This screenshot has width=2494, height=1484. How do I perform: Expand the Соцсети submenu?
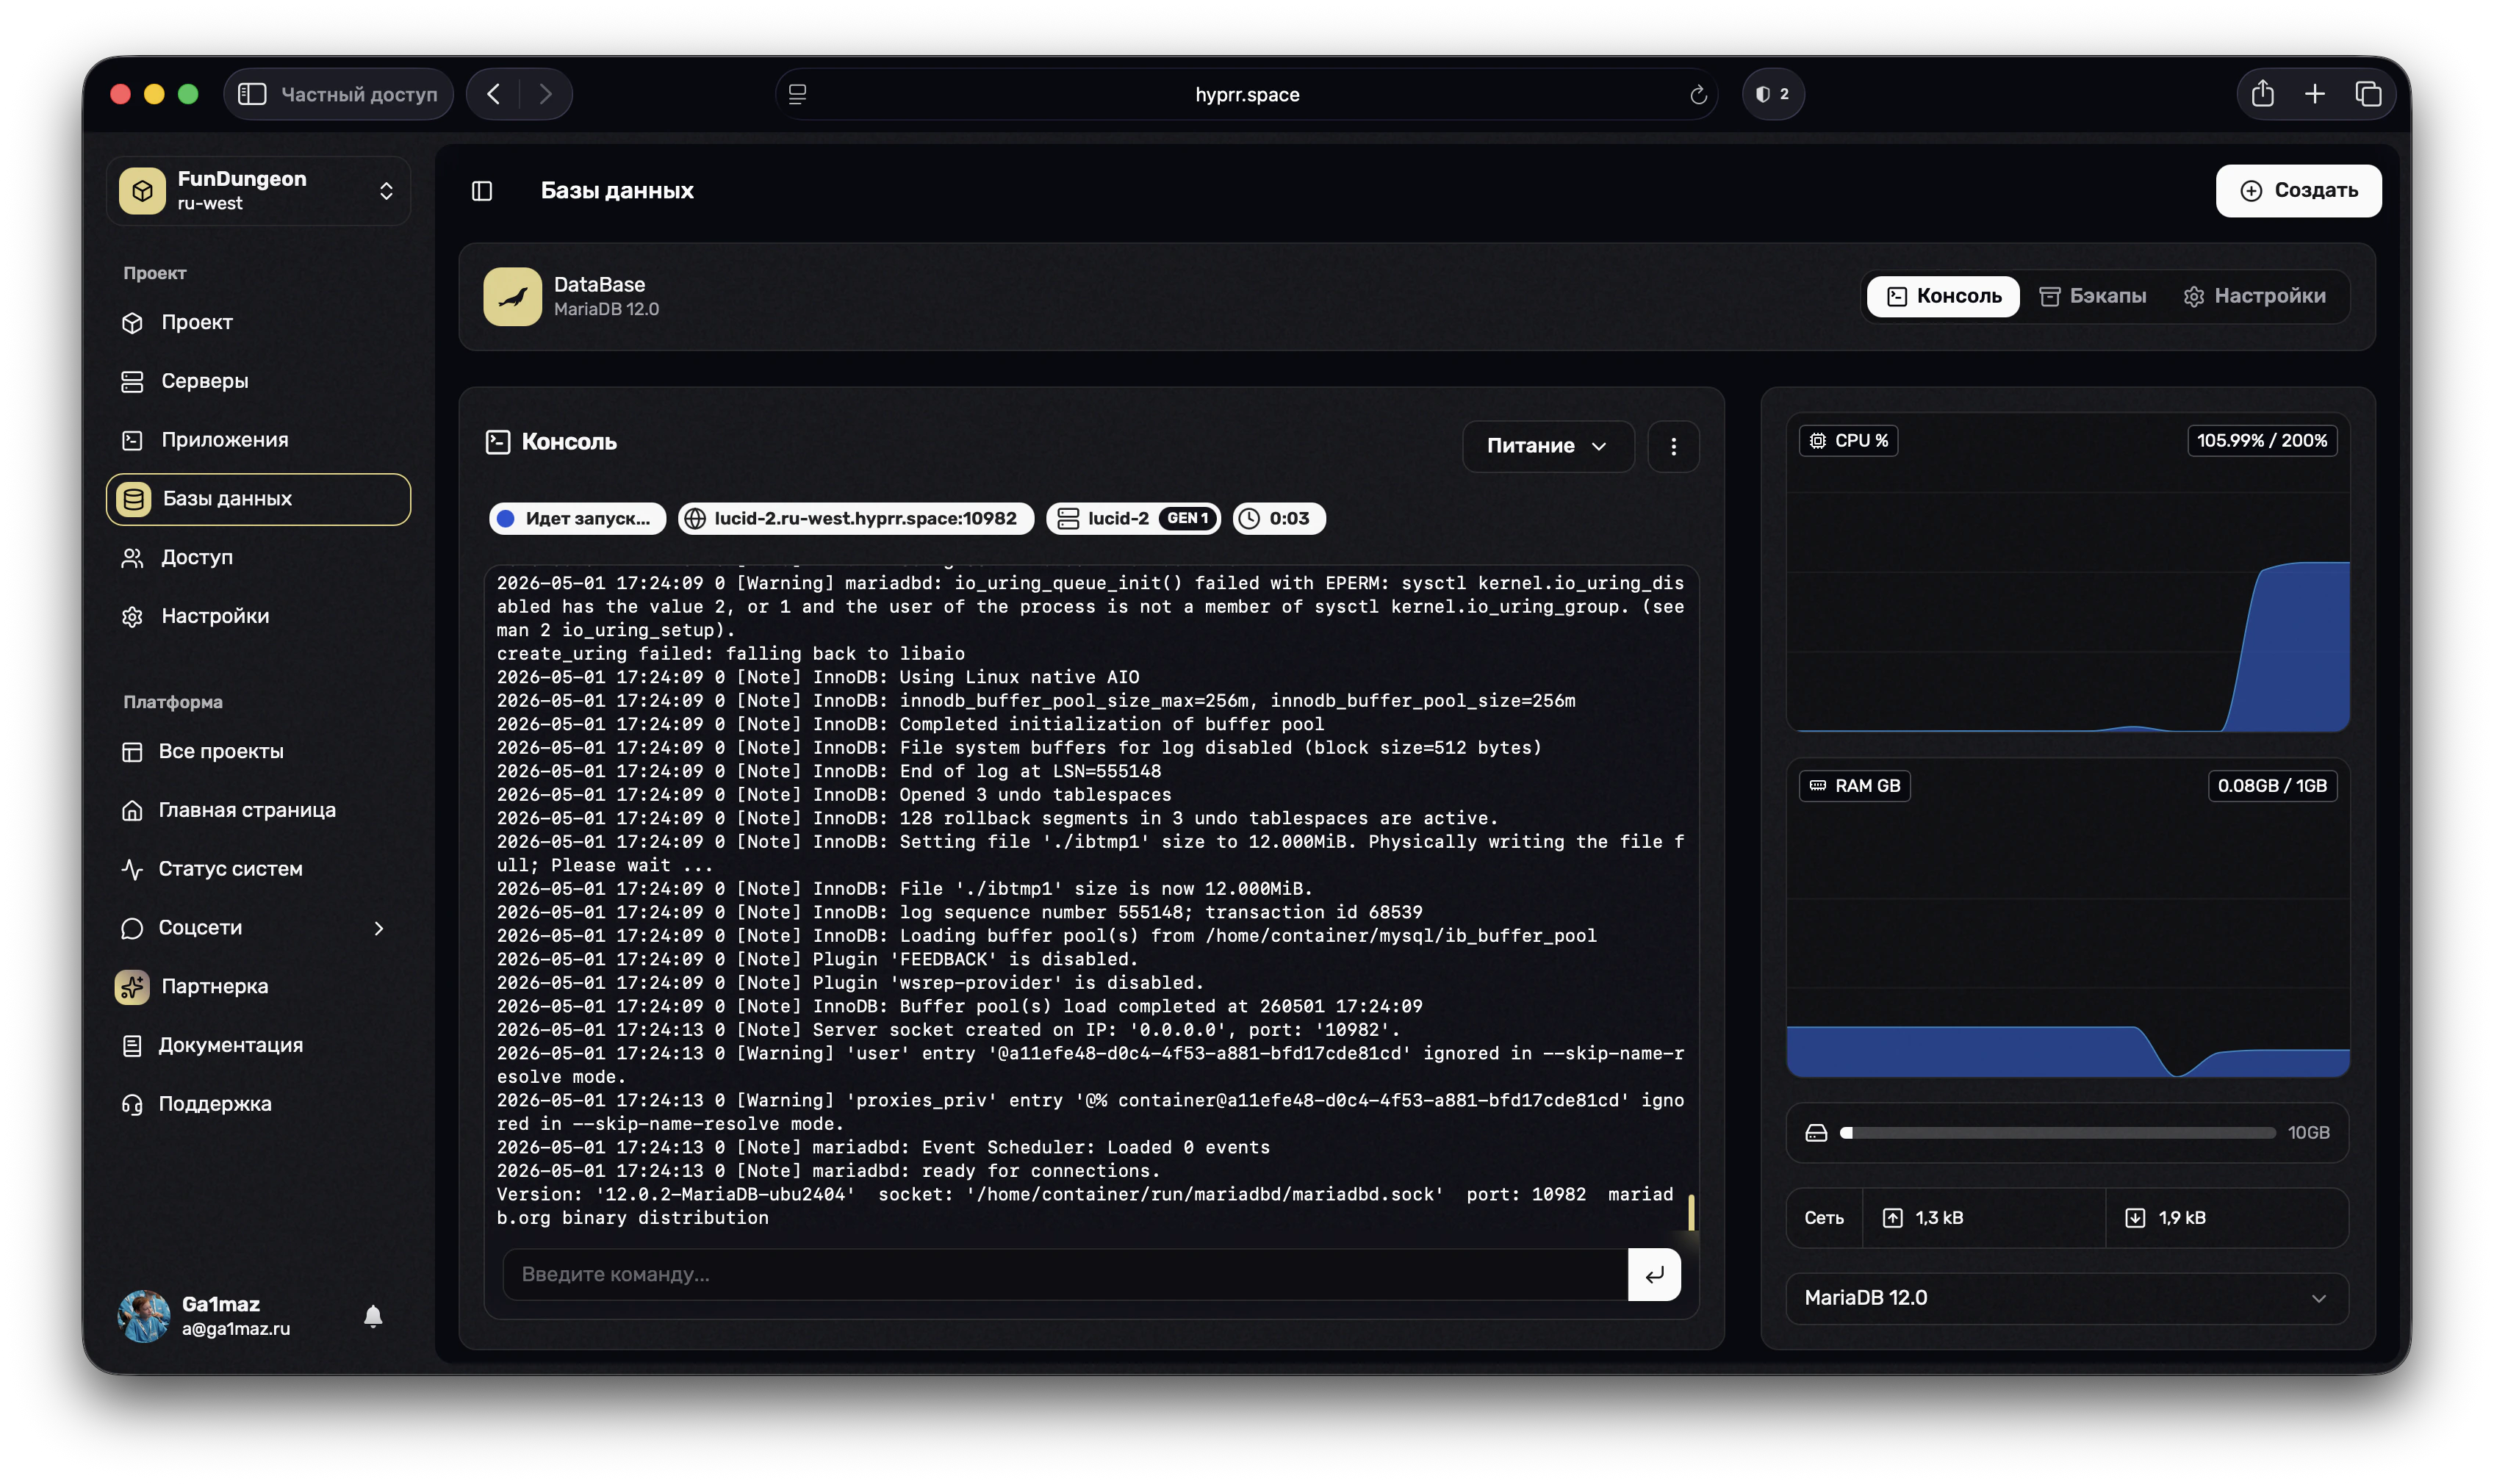coord(258,927)
